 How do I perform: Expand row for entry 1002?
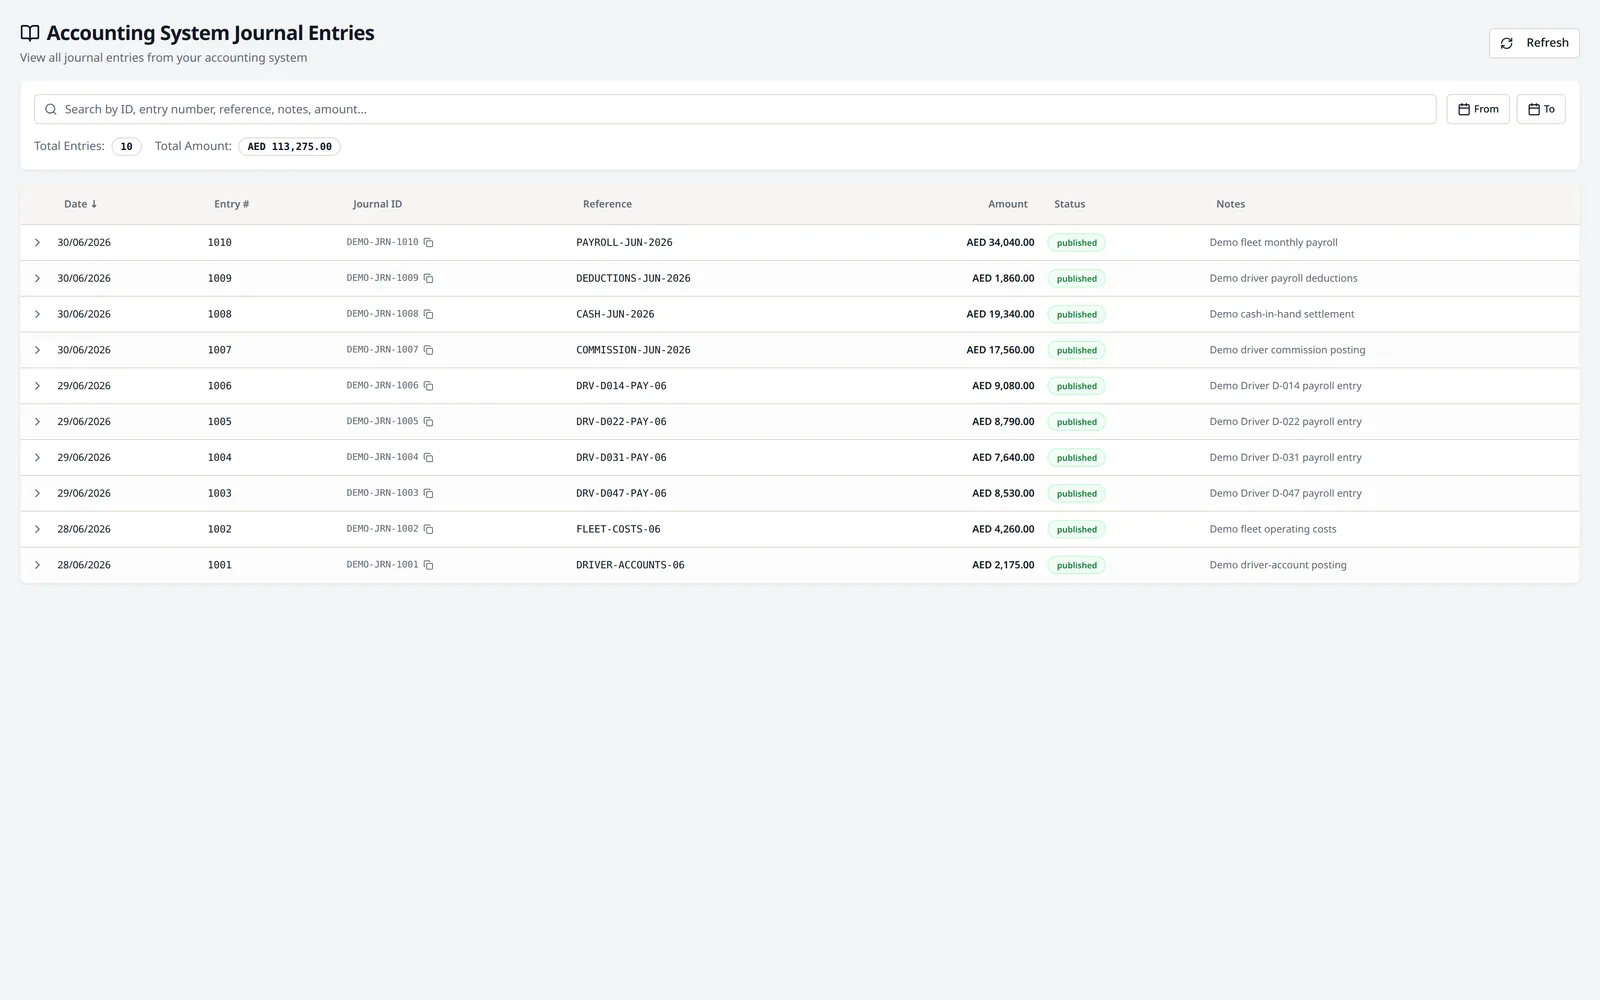point(37,530)
